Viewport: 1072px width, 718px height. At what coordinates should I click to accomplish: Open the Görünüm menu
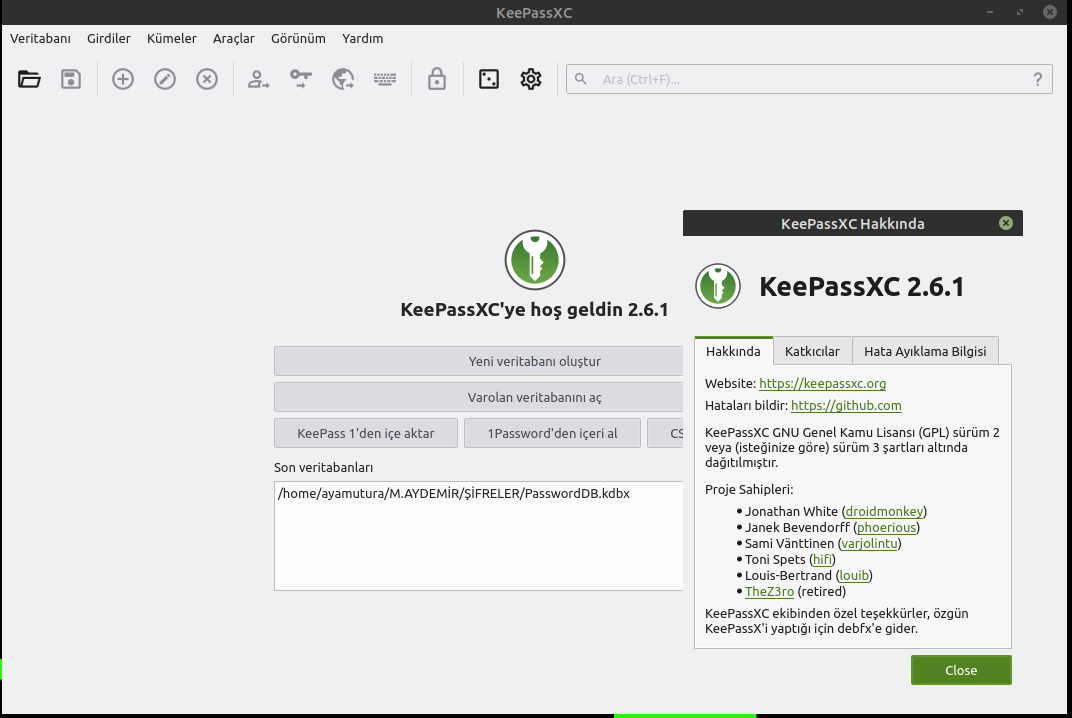298,38
